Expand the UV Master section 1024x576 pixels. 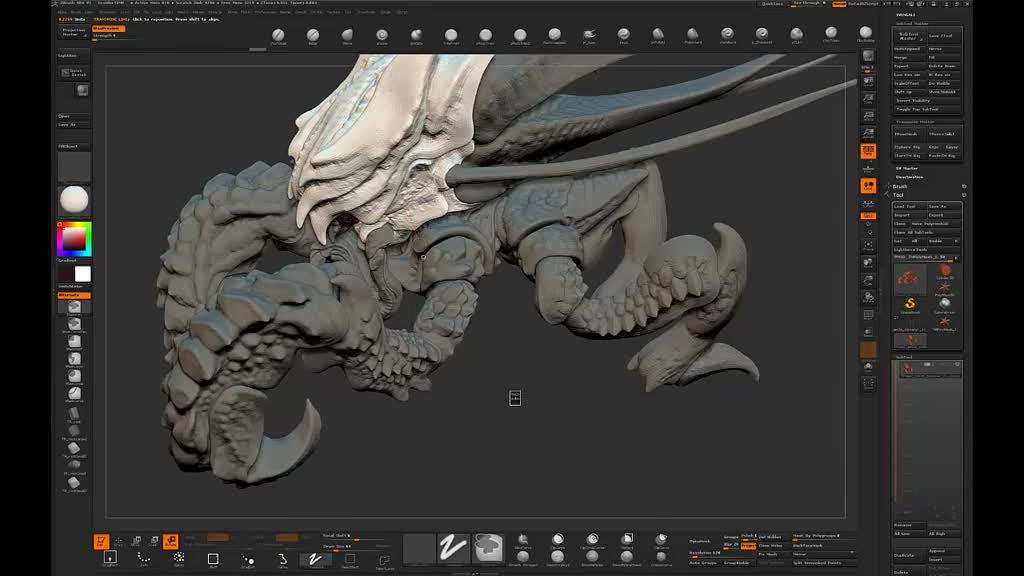point(906,168)
